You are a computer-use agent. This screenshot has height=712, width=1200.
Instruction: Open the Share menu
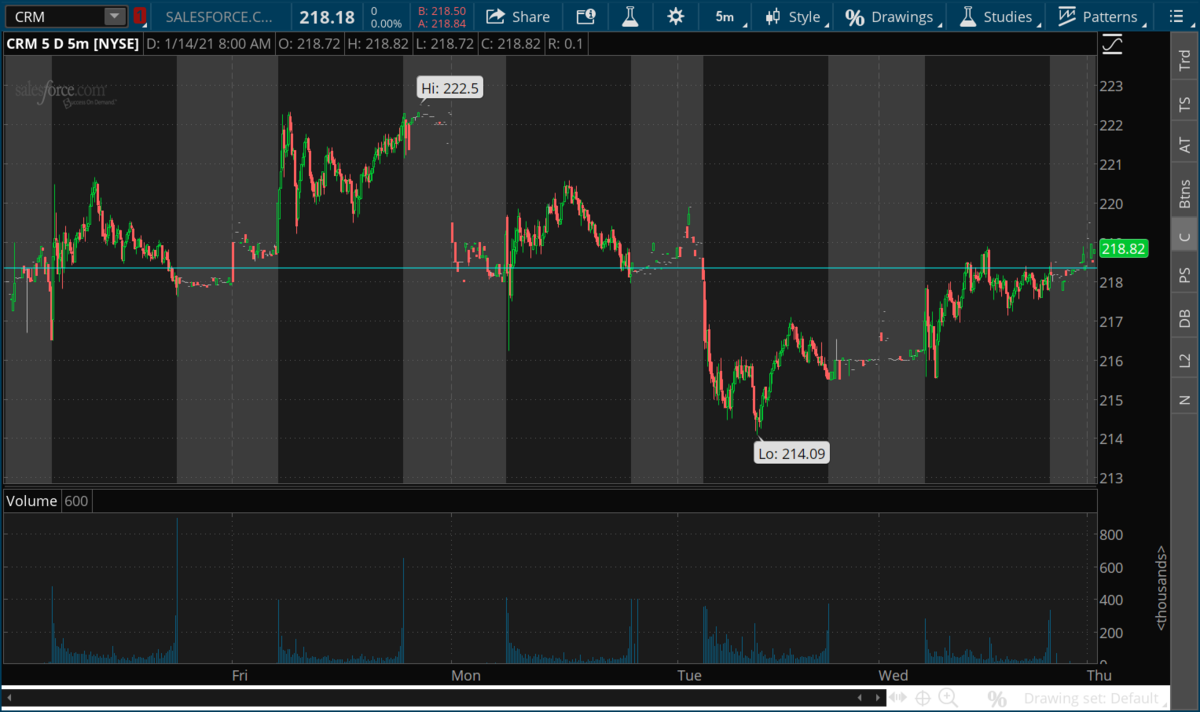(x=517, y=16)
